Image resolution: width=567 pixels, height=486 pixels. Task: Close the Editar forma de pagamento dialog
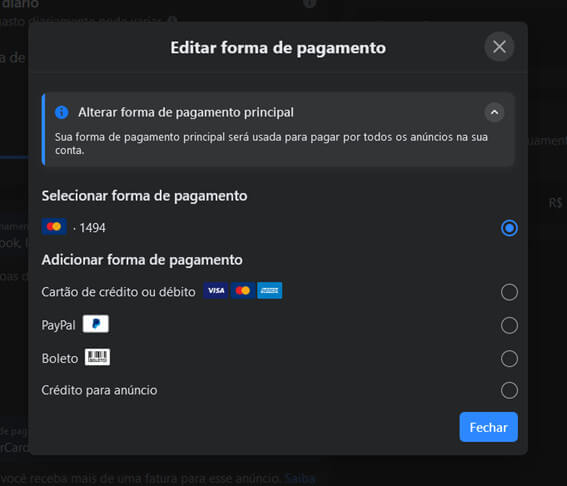[499, 47]
